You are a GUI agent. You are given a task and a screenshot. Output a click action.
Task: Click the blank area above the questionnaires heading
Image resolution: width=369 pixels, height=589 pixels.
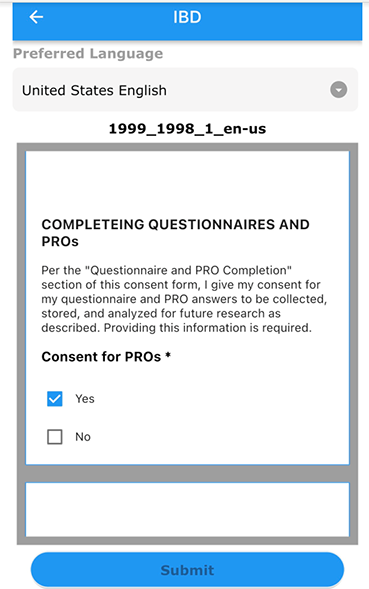pos(187,183)
